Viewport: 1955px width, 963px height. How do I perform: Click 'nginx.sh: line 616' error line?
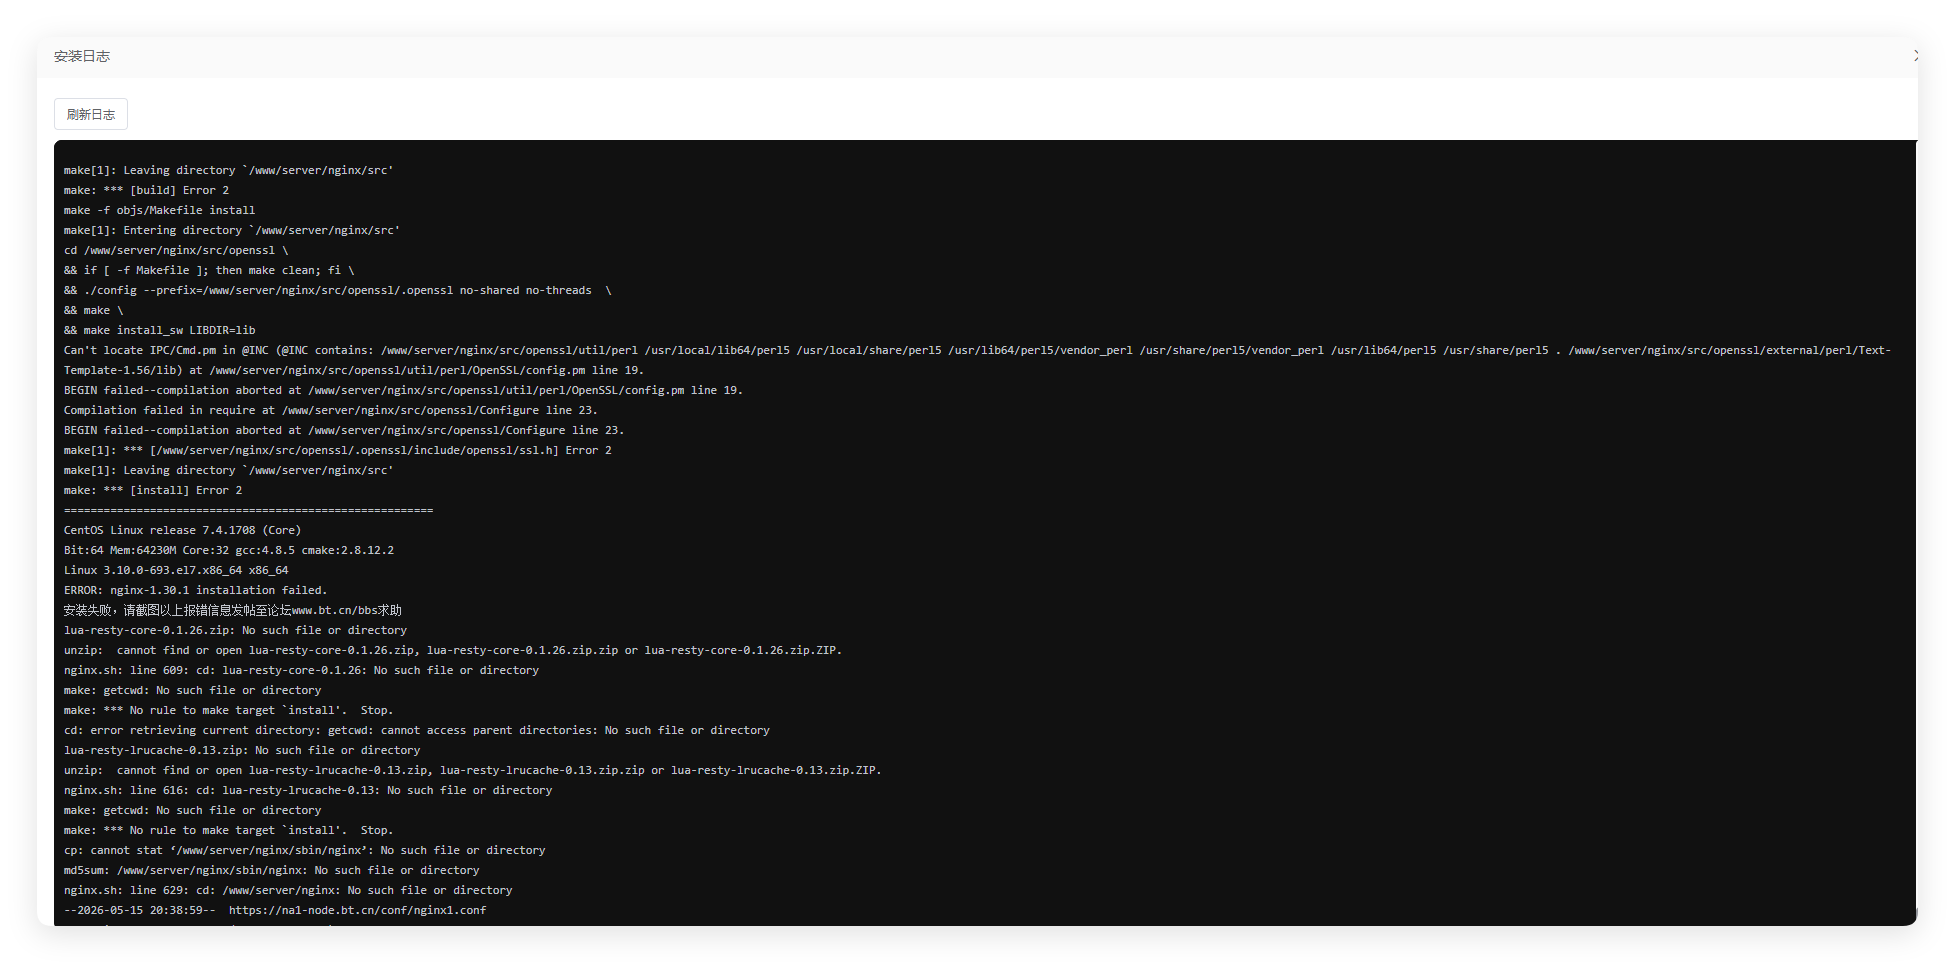(x=308, y=790)
